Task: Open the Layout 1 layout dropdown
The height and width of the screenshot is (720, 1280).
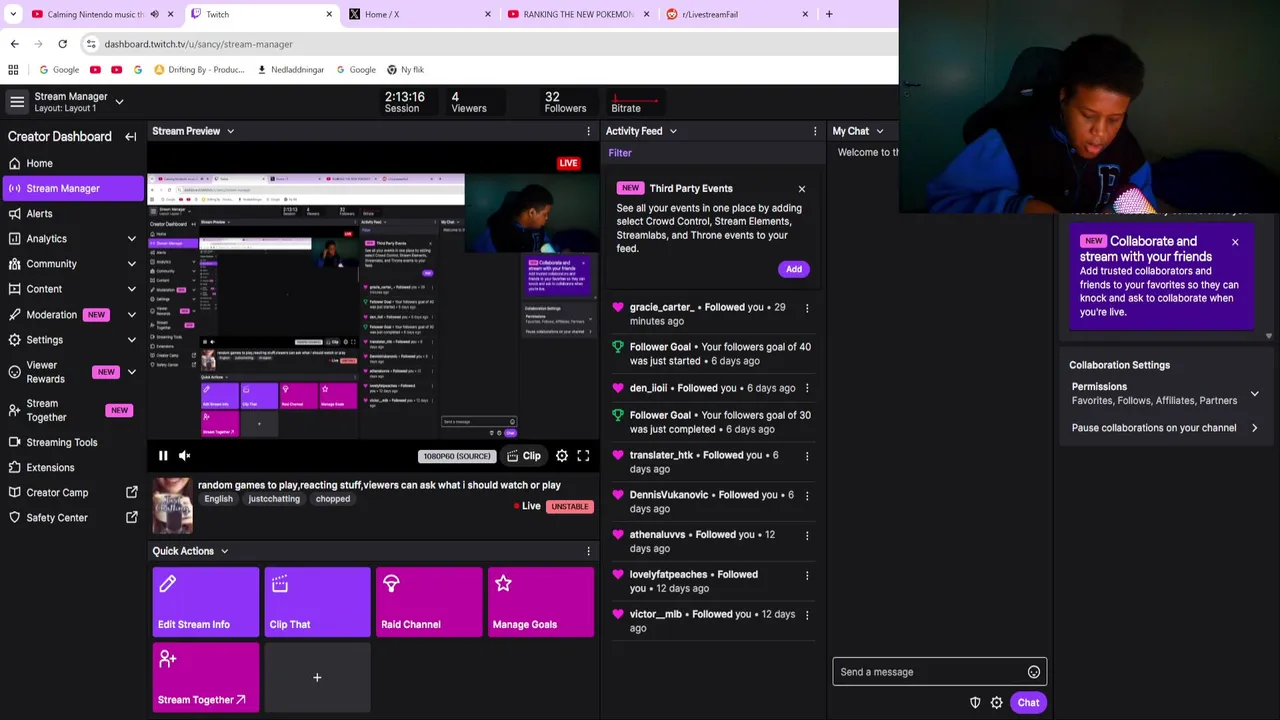Action: pyautogui.click(x=119, y=102)
